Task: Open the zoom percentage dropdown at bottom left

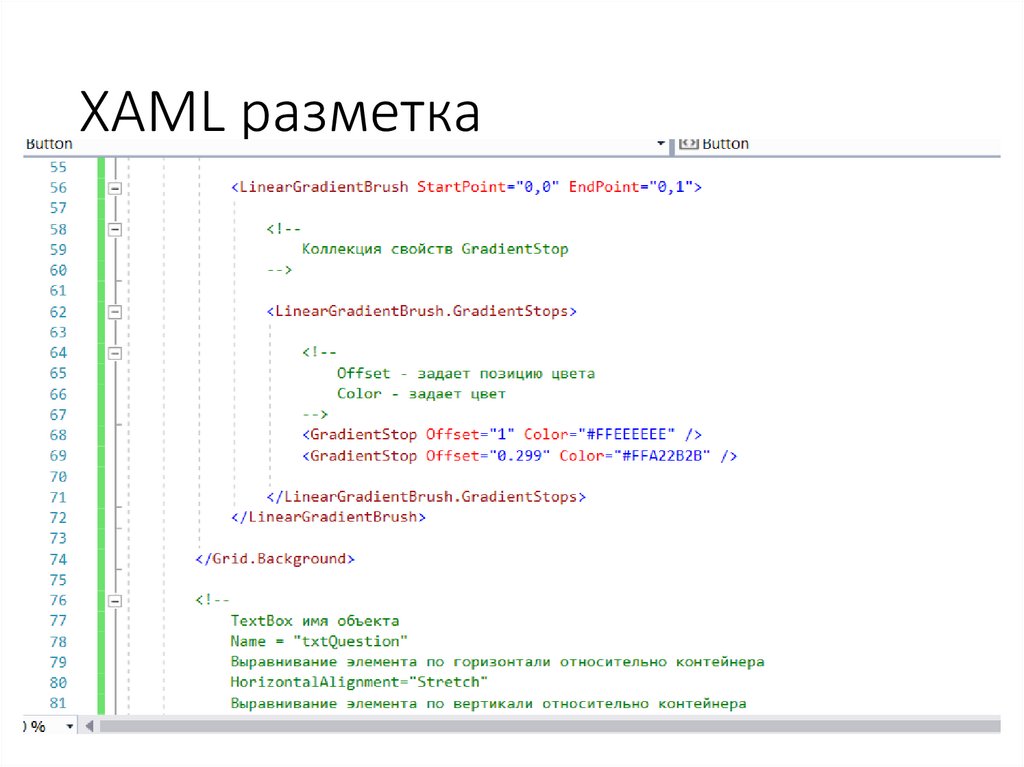Action: point(68,726)
